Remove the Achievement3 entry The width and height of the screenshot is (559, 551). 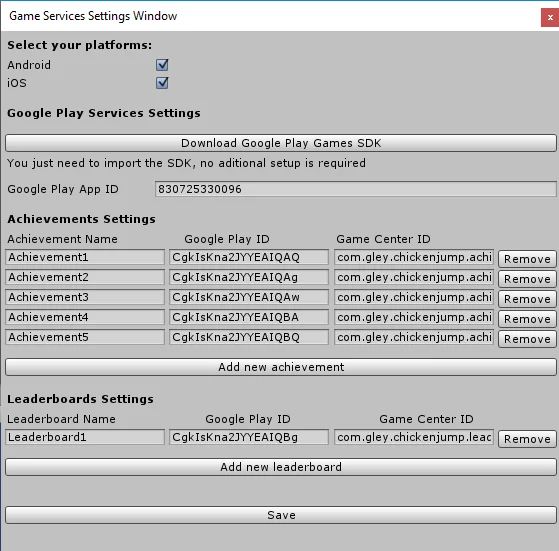click(527, 299)
